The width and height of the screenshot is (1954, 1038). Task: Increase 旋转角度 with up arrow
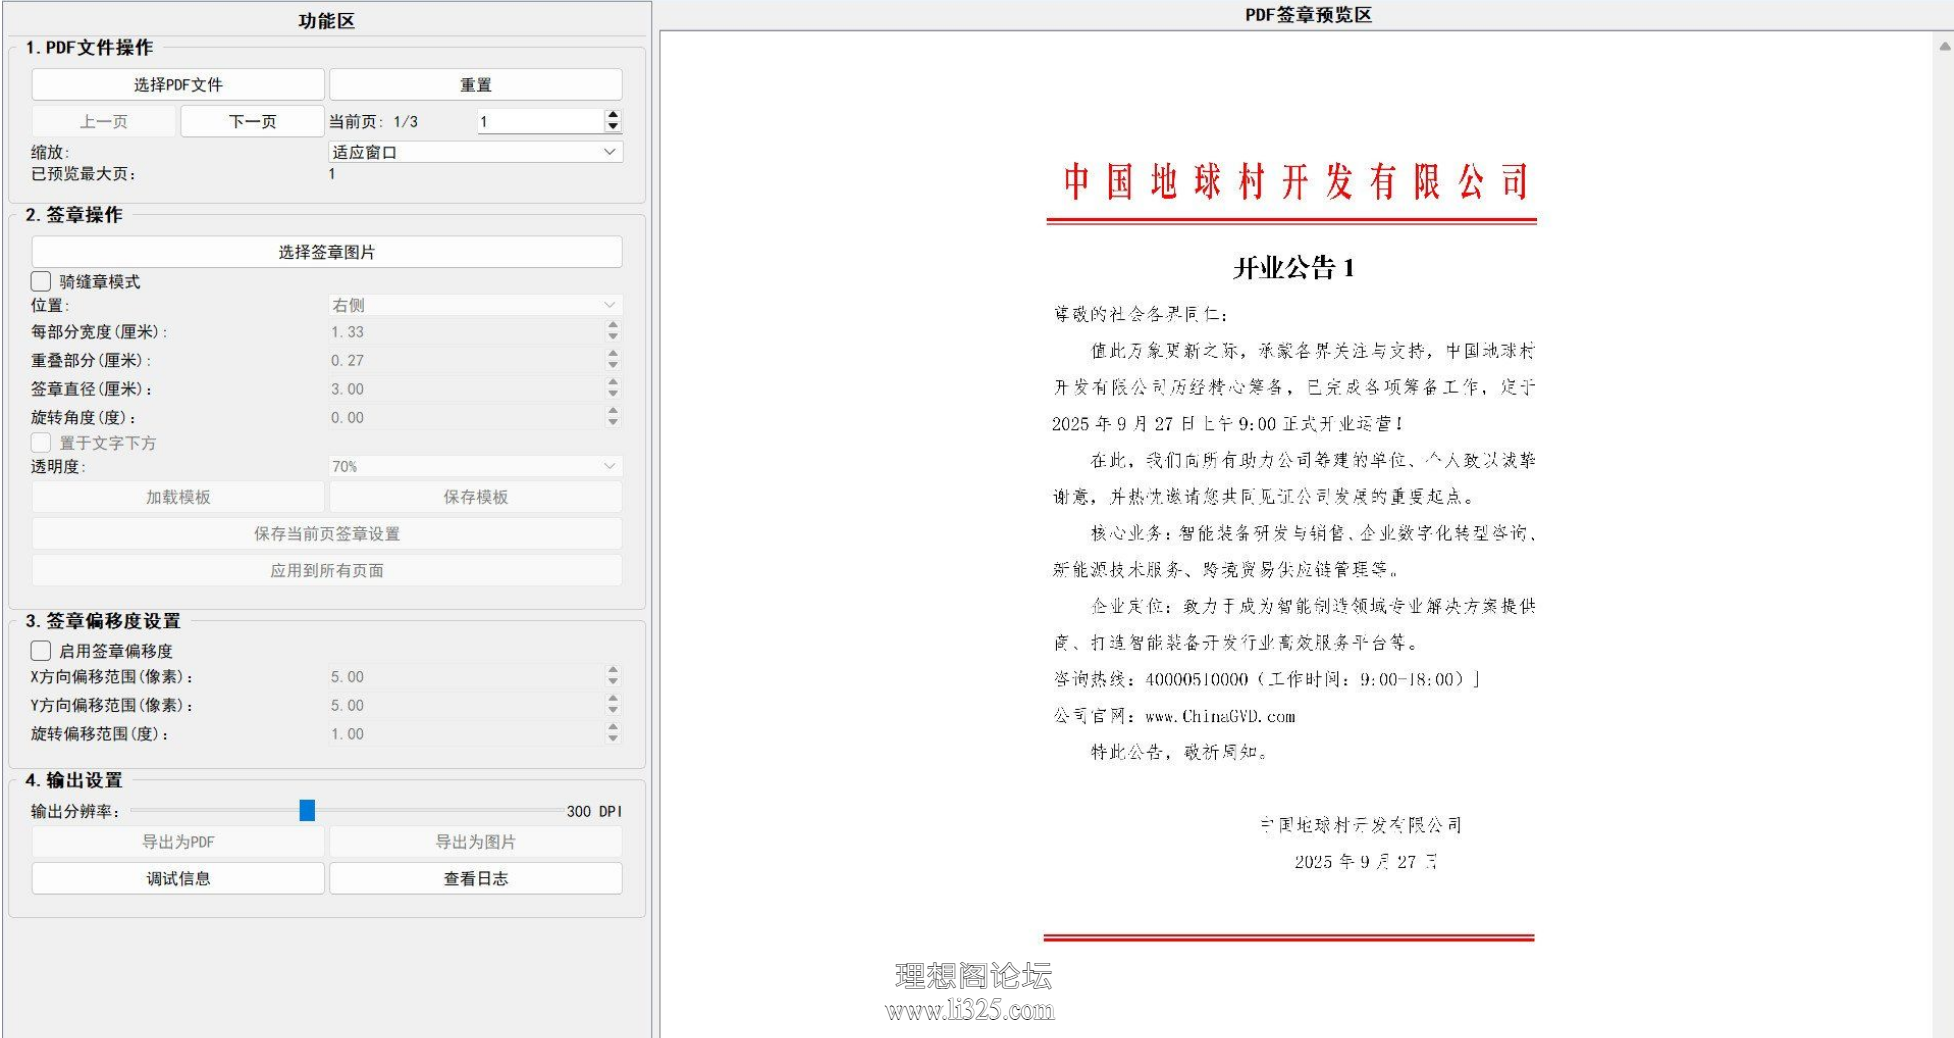point(613,411)
